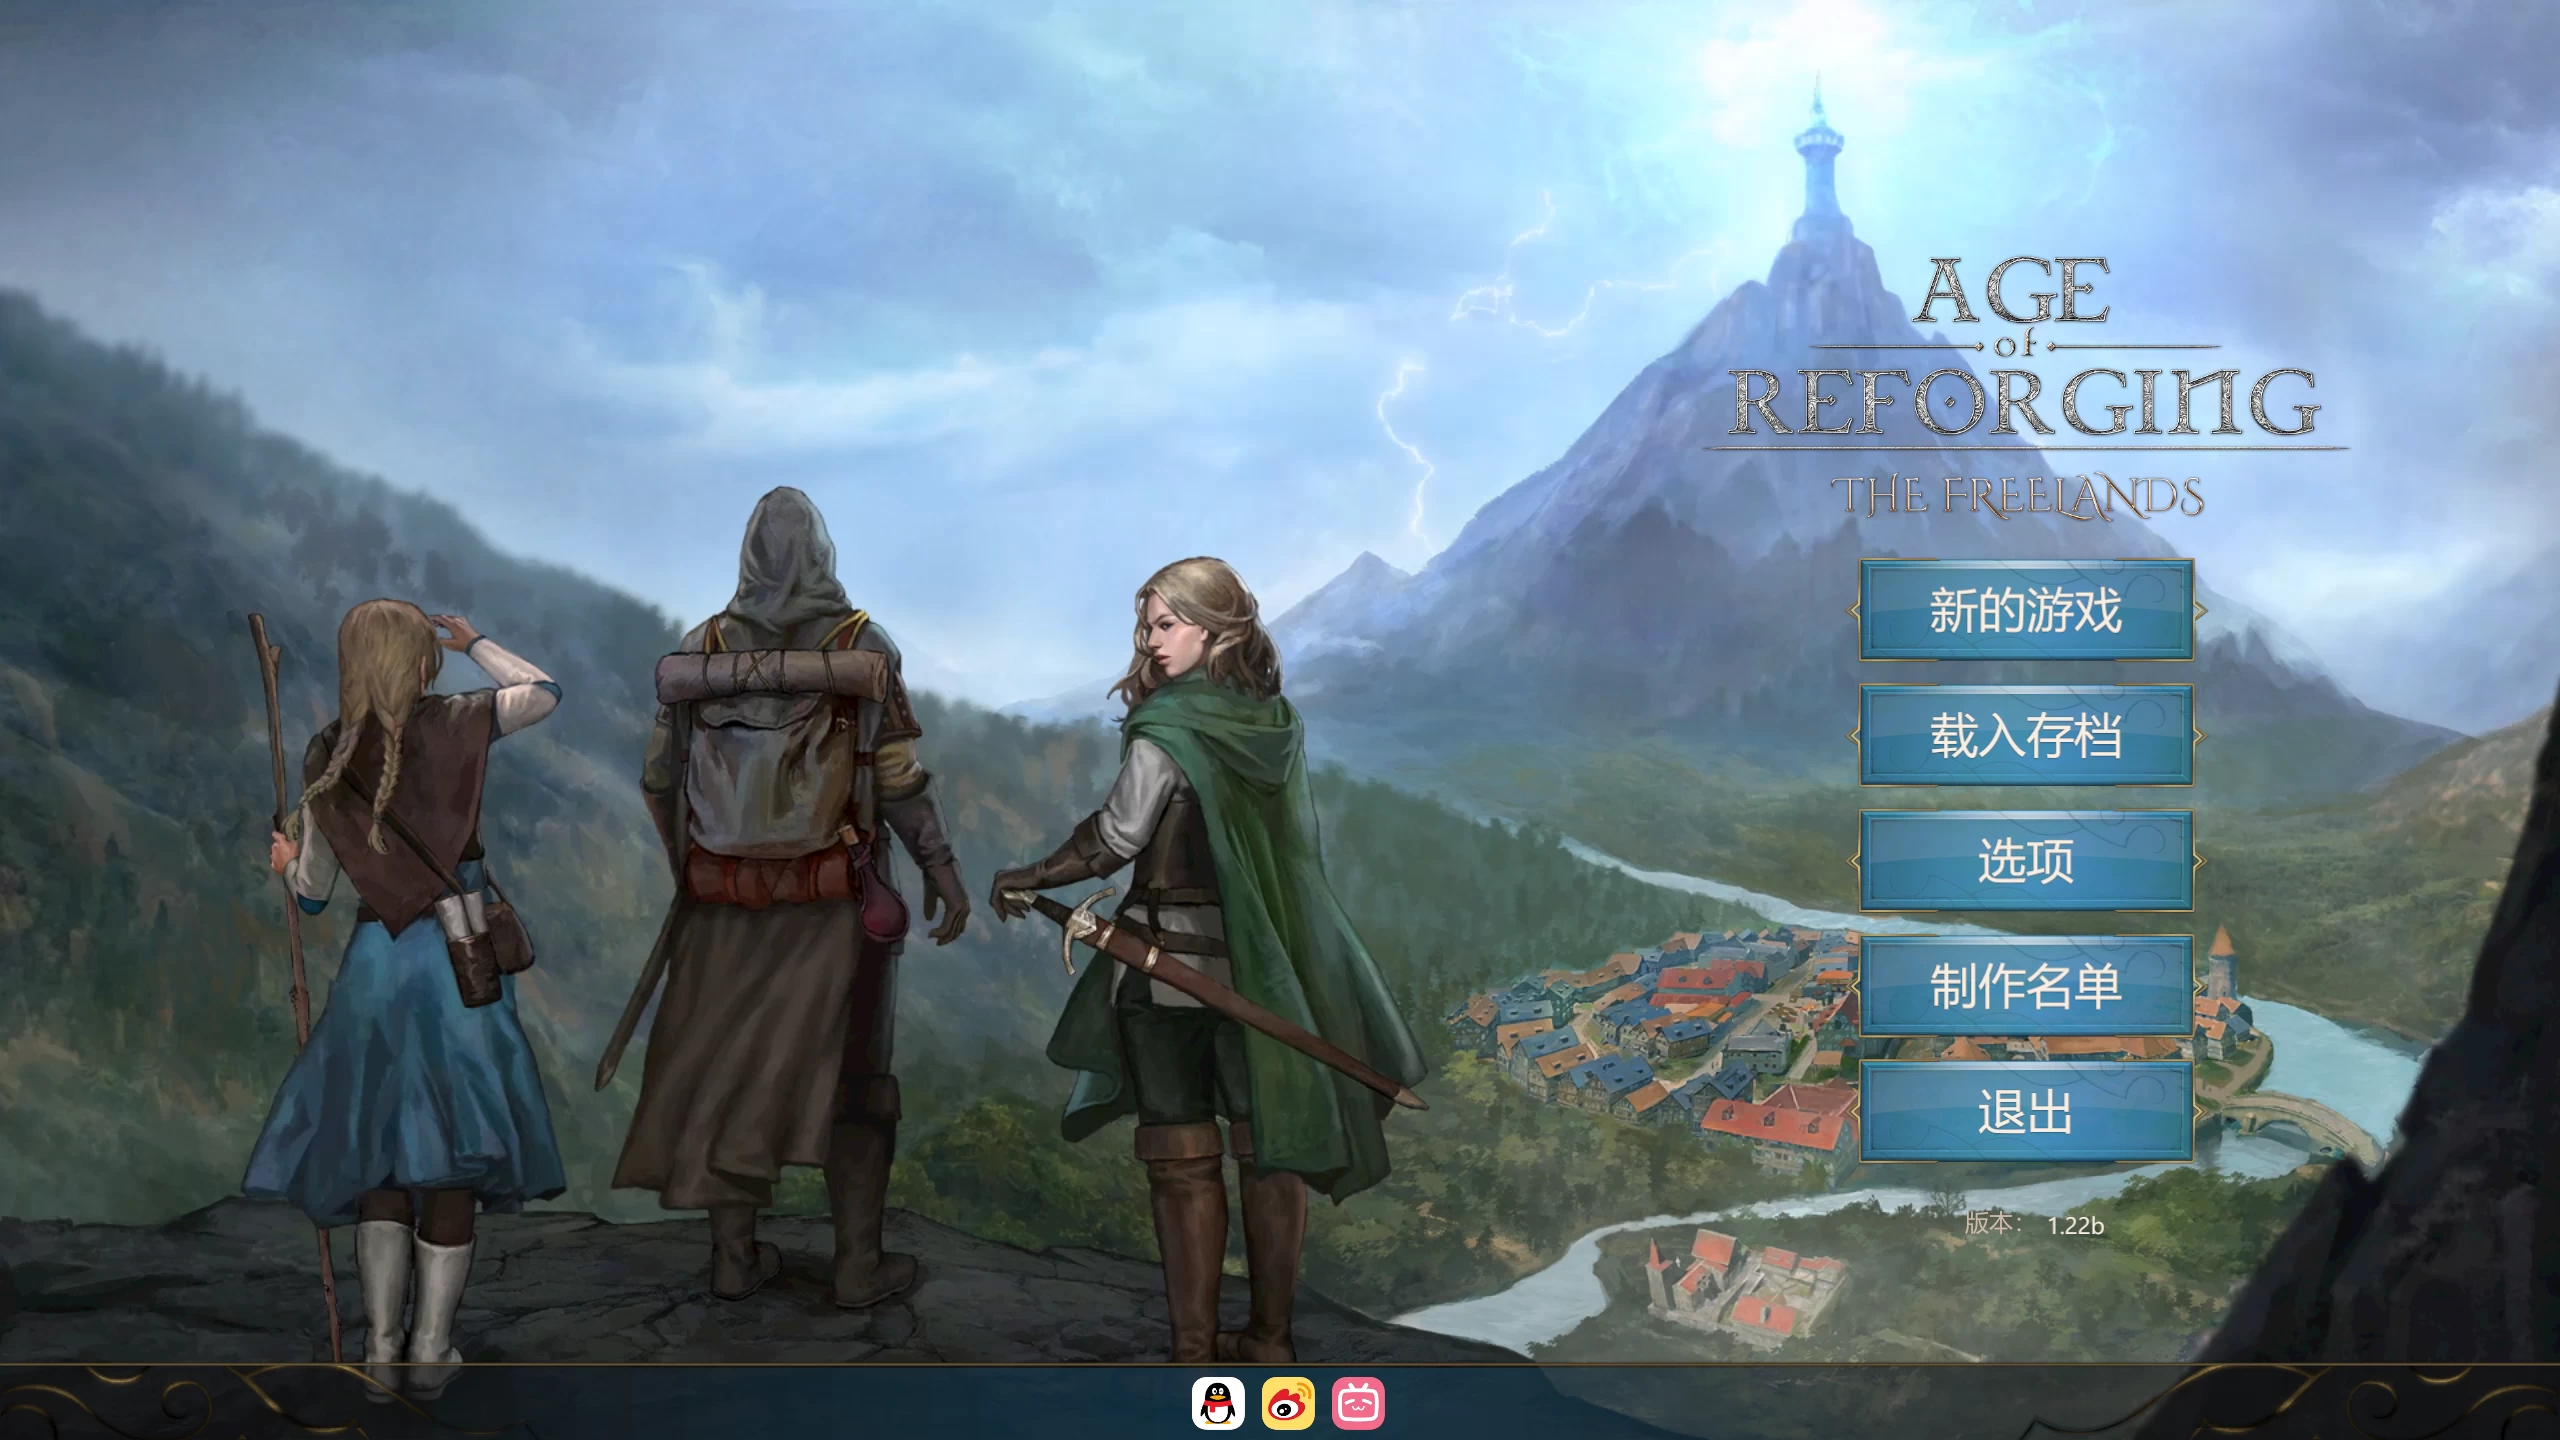Open the 选项 options menu
2560x1440 pixels.
pyautogui.click(x=2026, y=861)
